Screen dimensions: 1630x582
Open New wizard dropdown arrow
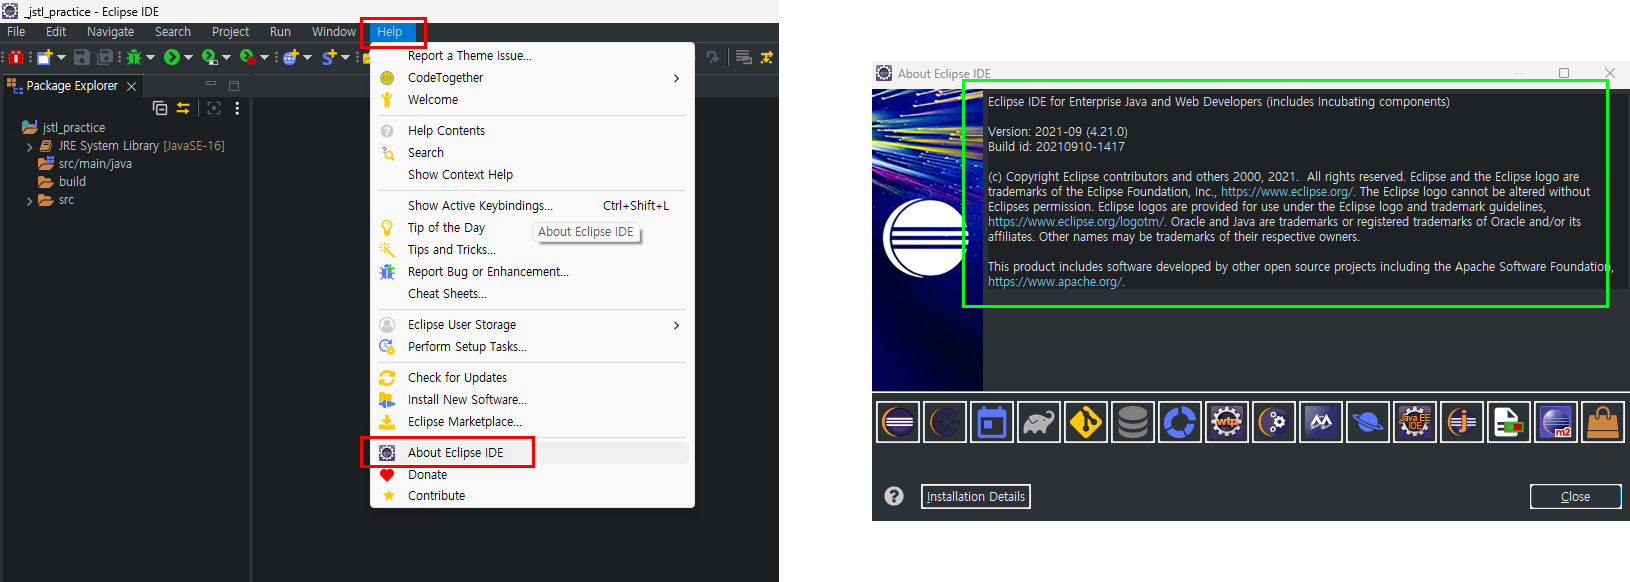(61, 57)
